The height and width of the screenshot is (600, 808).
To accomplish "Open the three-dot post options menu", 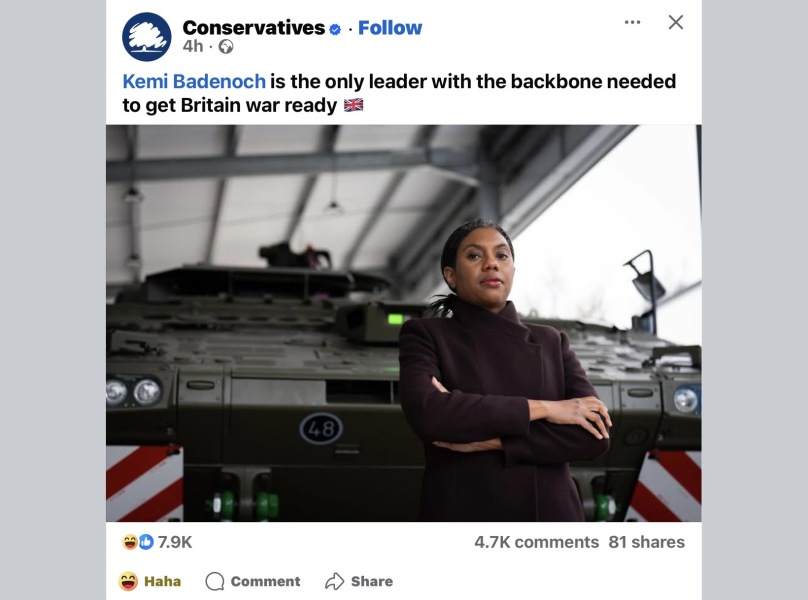I will point(632,22).
